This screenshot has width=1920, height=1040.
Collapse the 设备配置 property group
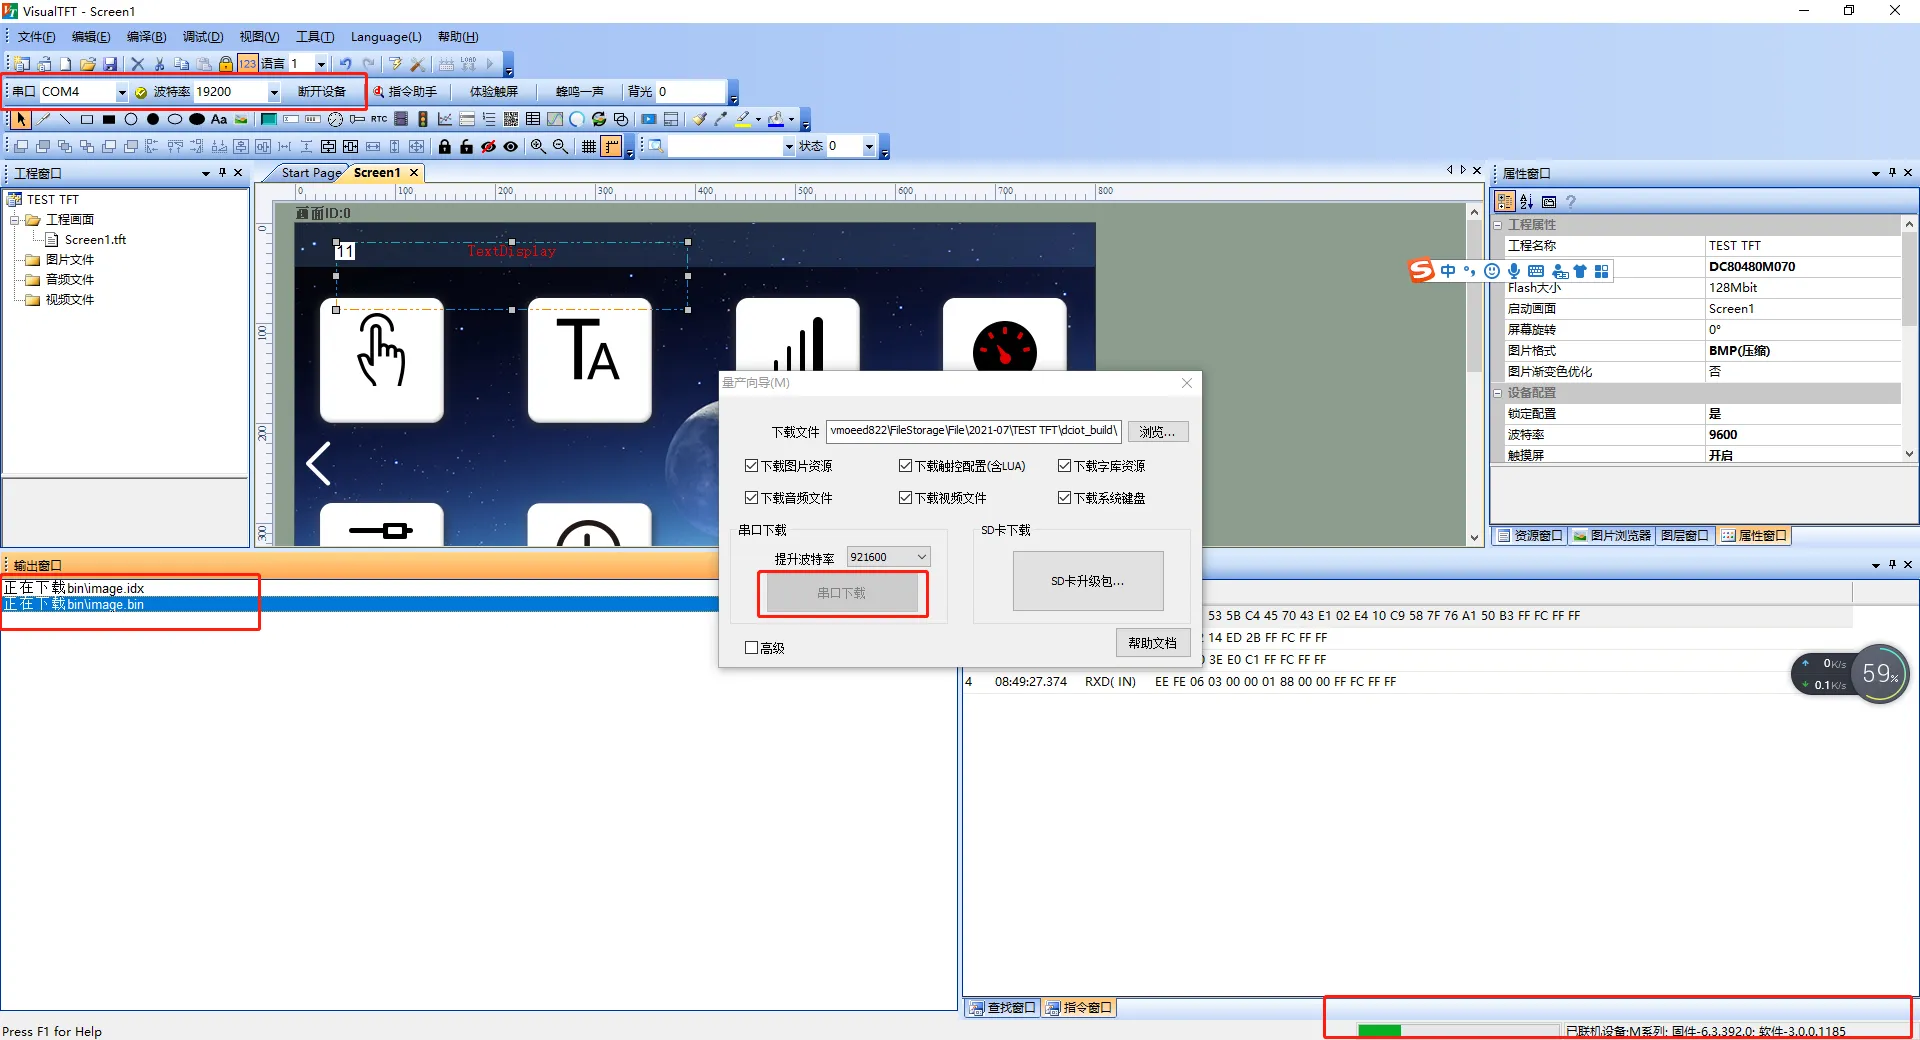point(1498,393)
